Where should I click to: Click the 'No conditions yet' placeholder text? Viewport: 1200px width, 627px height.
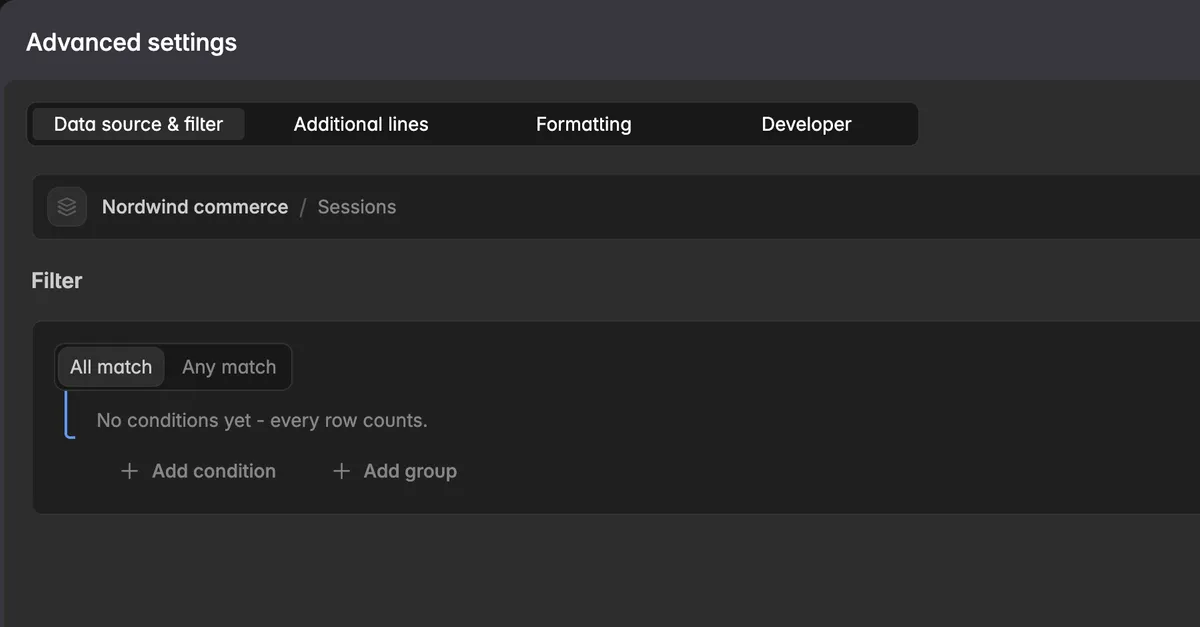tap(262, 420)
